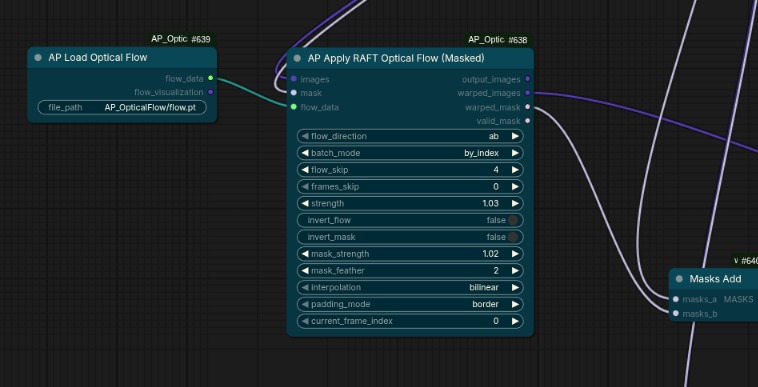The image size is (758, 387).
Task: Select previous batch_mode option
Action: pos(305,153)
